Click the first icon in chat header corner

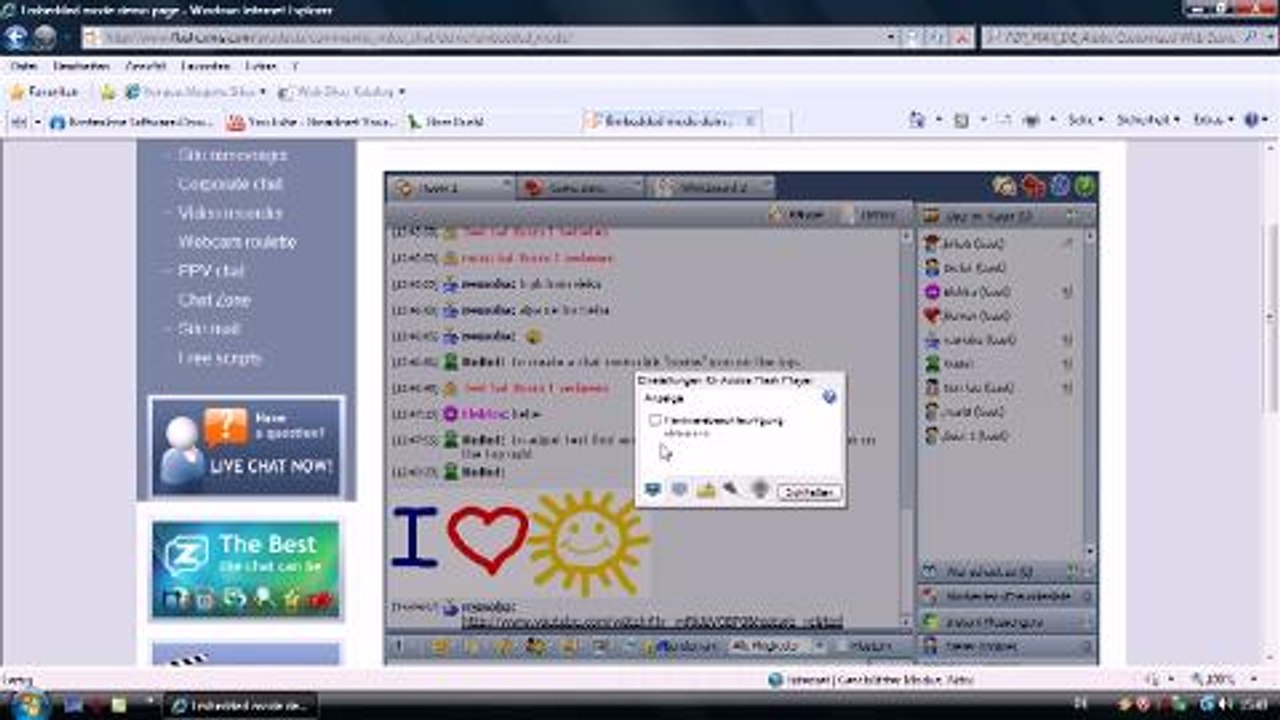click(x=1004, y=186)
